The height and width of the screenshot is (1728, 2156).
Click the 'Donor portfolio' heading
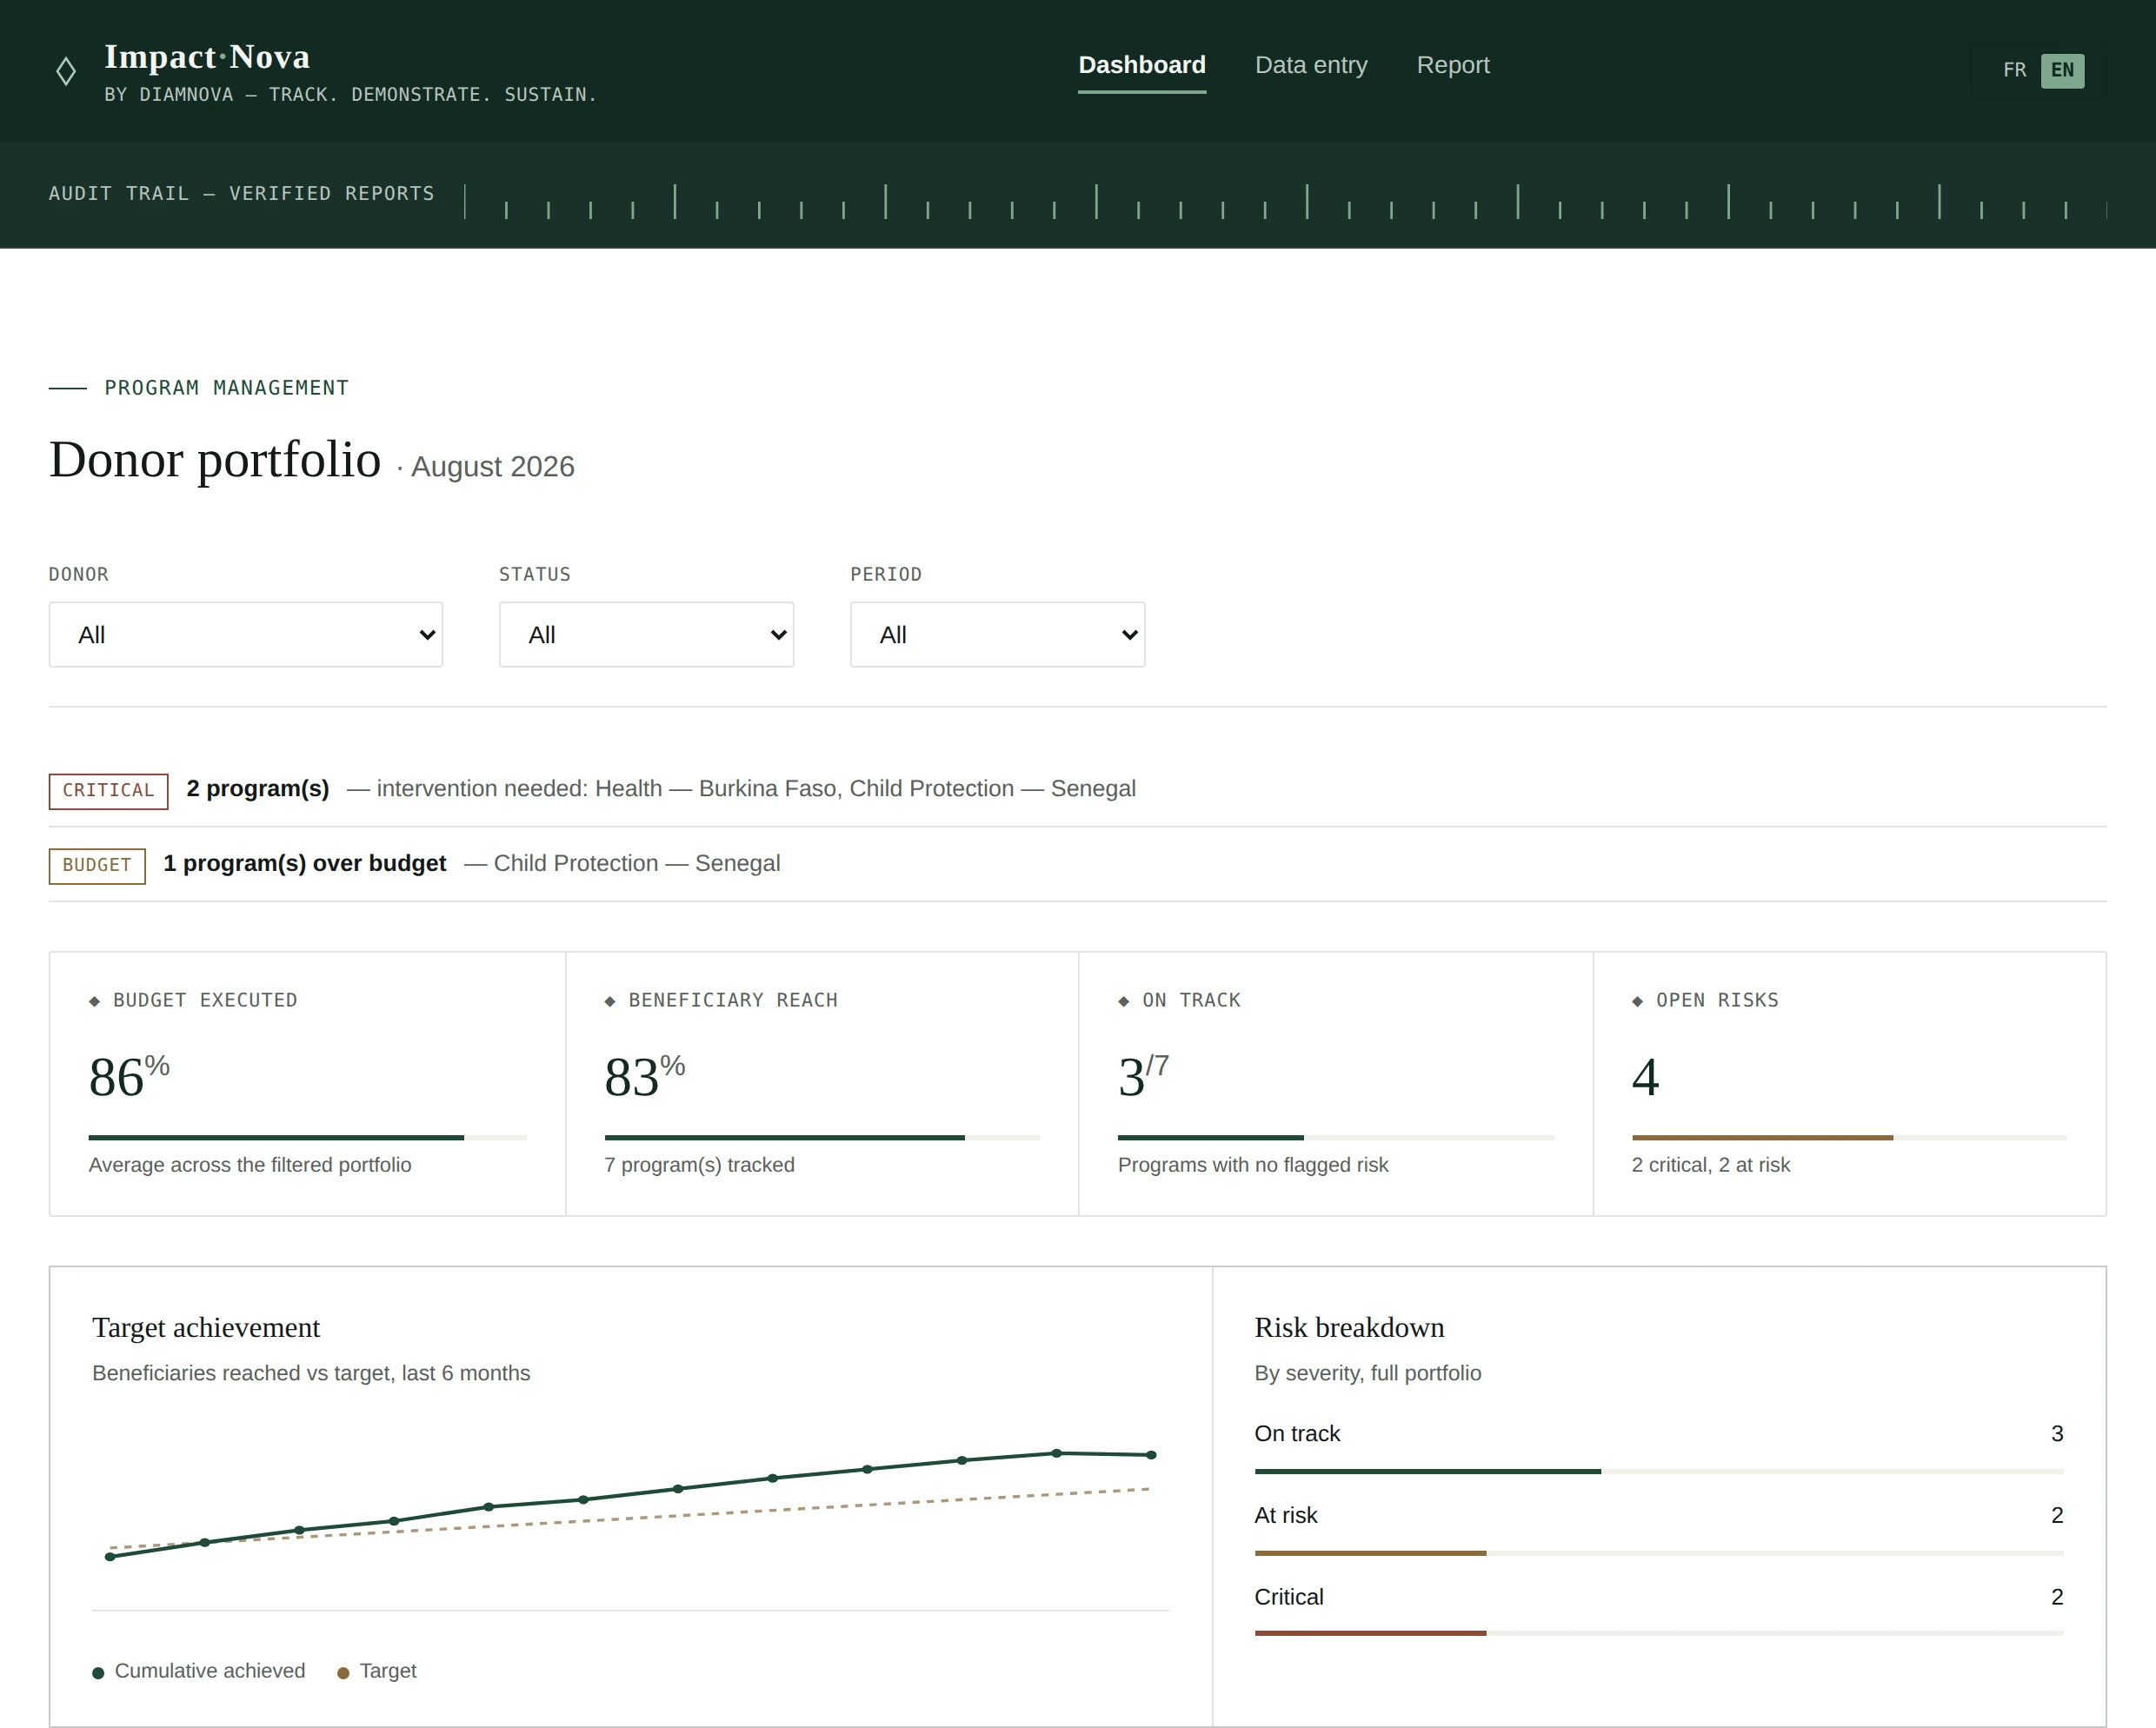coord(215,460)
